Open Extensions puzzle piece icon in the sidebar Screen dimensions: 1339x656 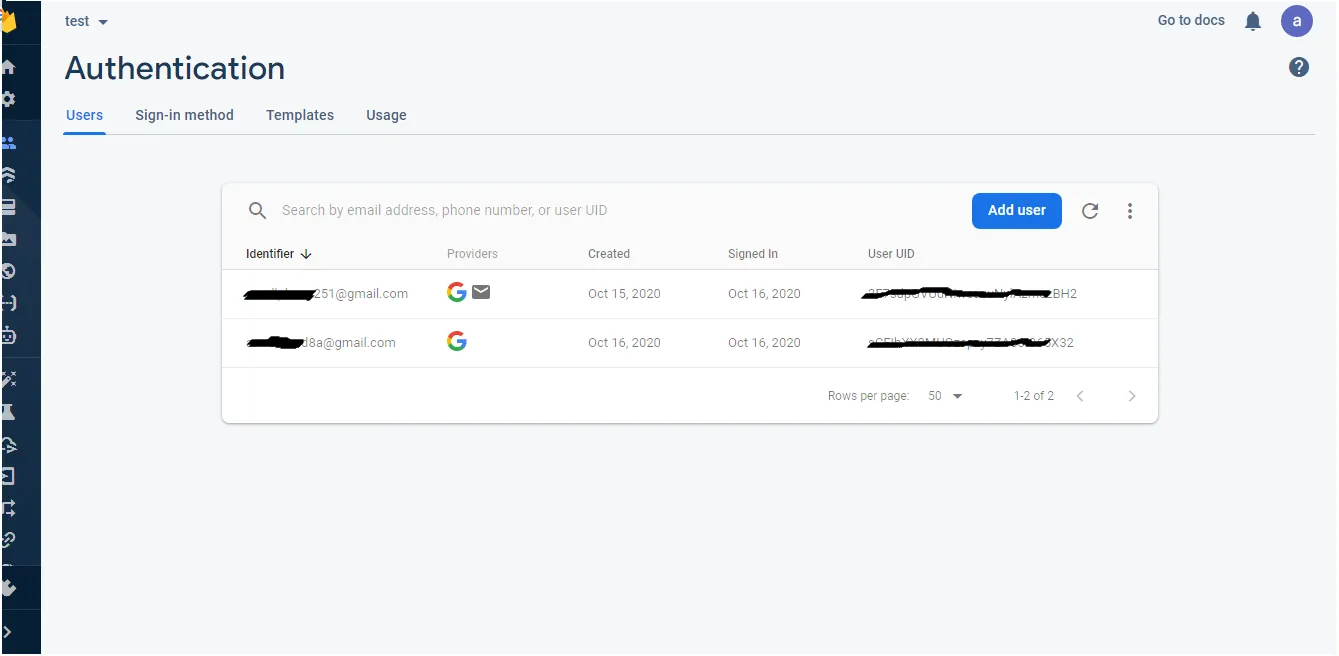click(x=8, y=587)
